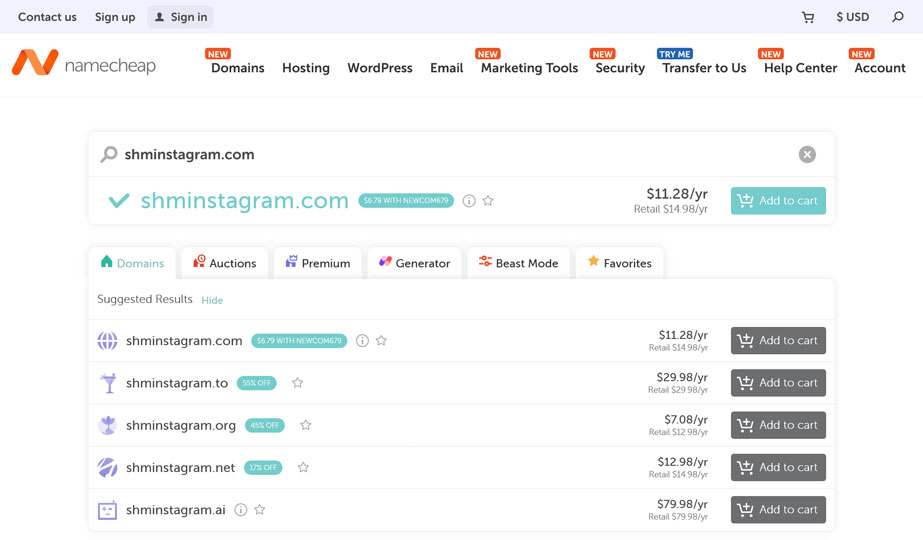Open the Premium tab

(318, 263)
